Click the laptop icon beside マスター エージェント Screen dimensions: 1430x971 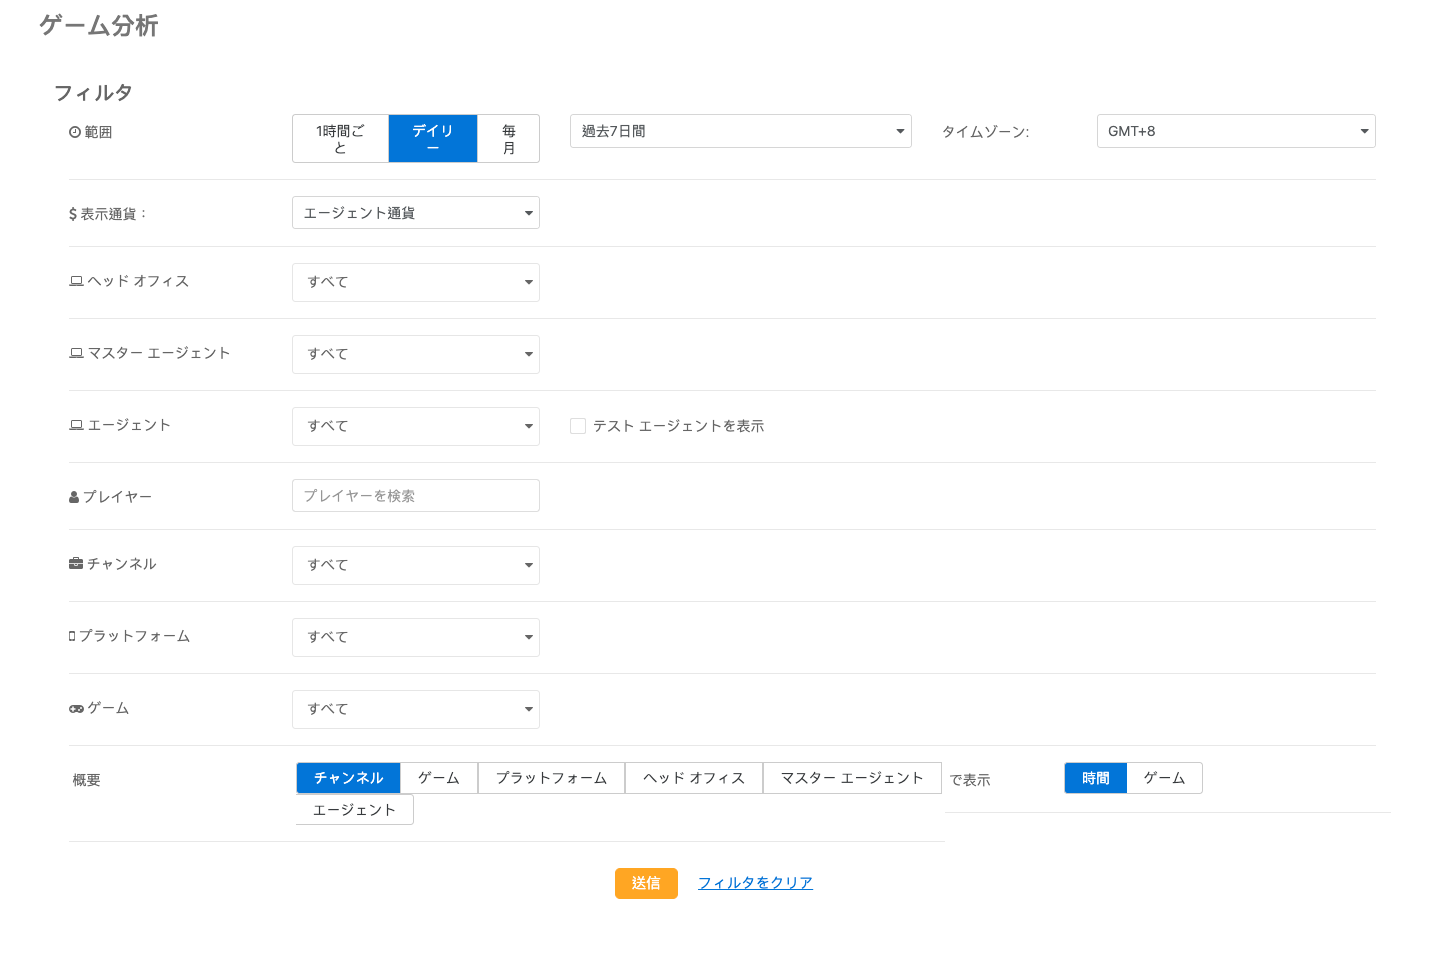coord(76,353)
